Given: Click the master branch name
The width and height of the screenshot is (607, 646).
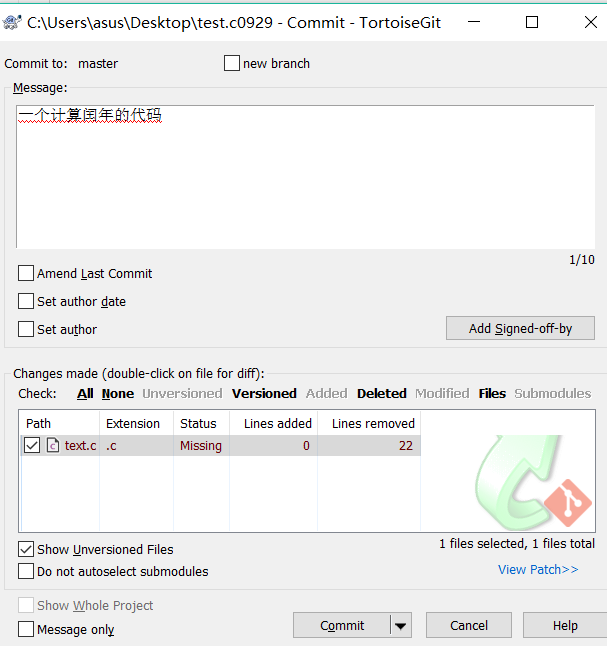Looking at the screenshot, I should pos(98,63).
